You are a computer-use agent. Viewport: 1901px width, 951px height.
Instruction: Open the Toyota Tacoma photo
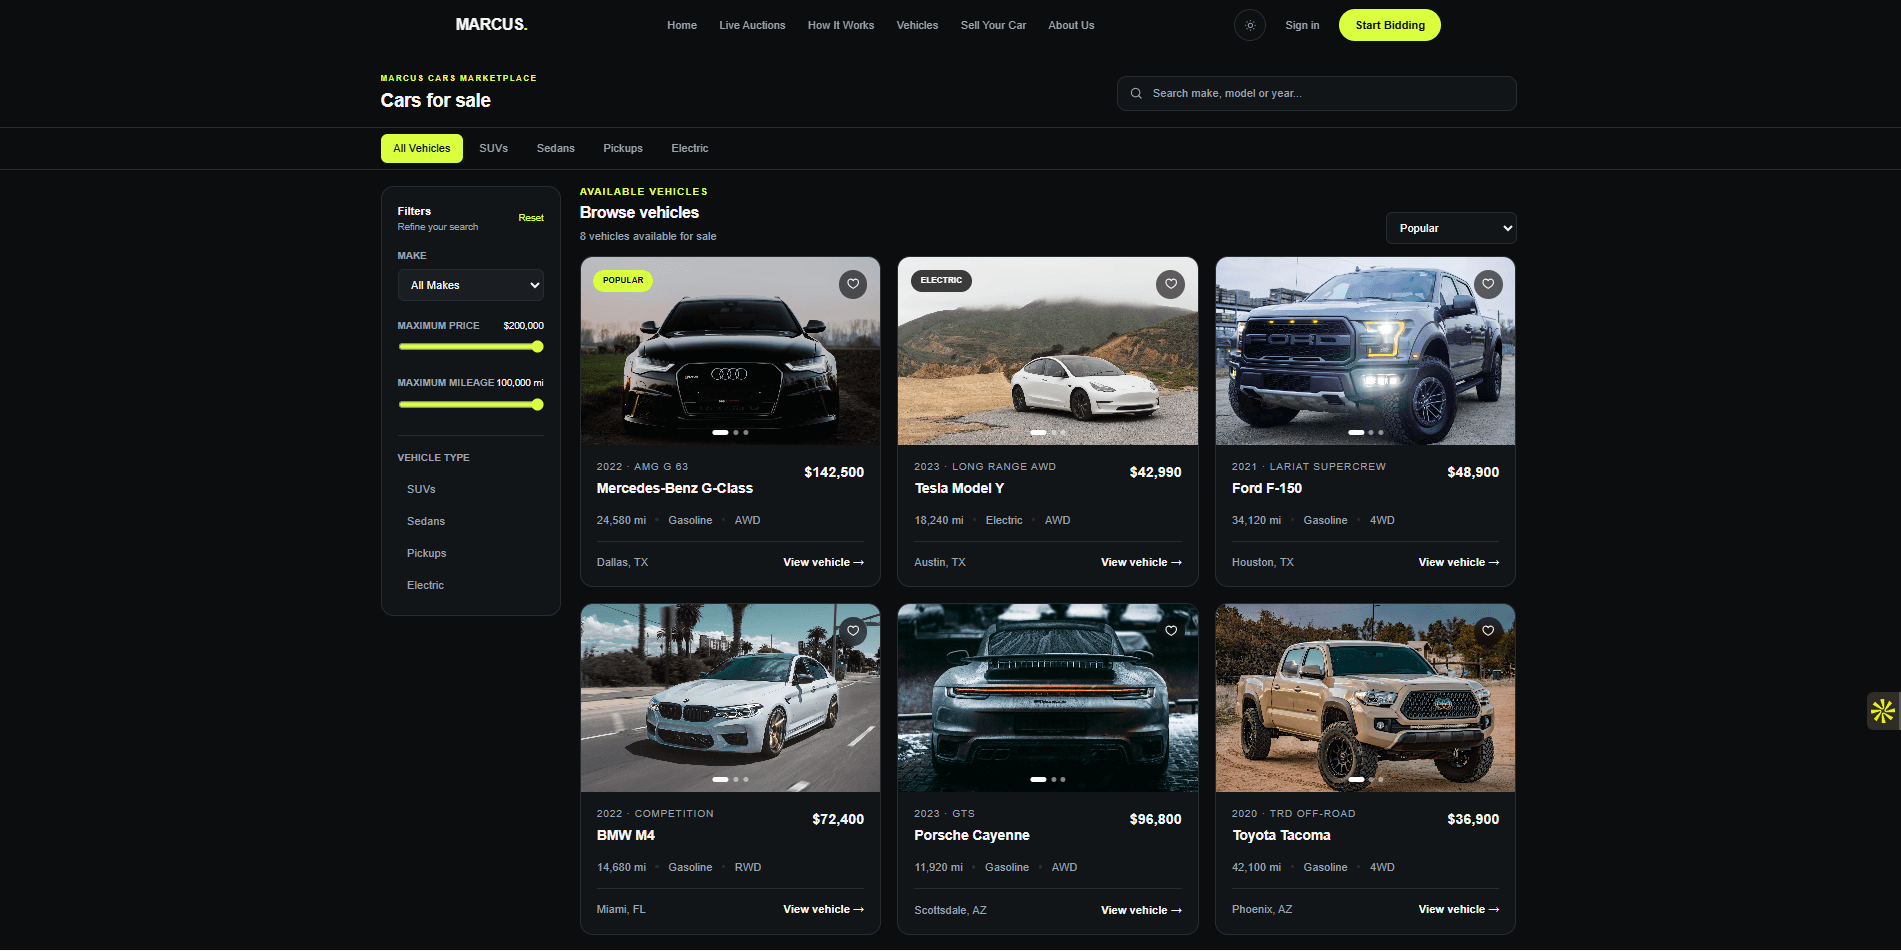1365,698
